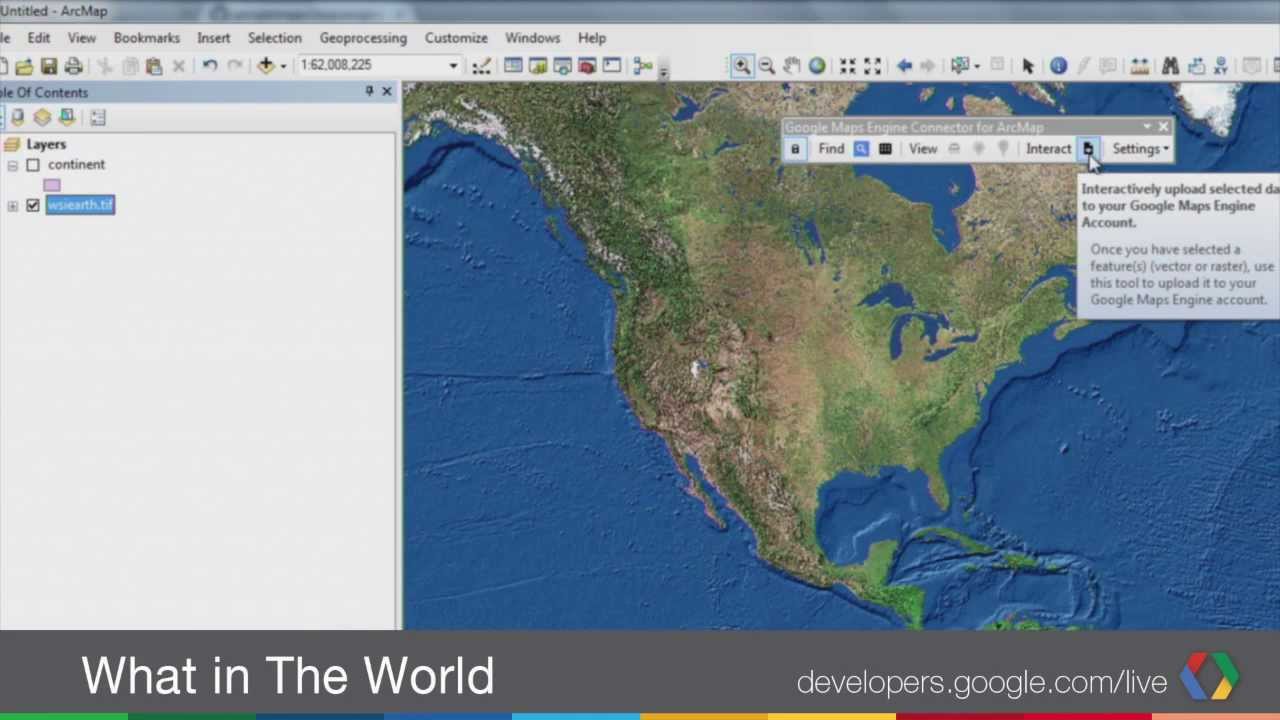The image size is (1280, 720).
Task: Expand the Standard toolbar overflow options
Action: (x=663, y=70)
